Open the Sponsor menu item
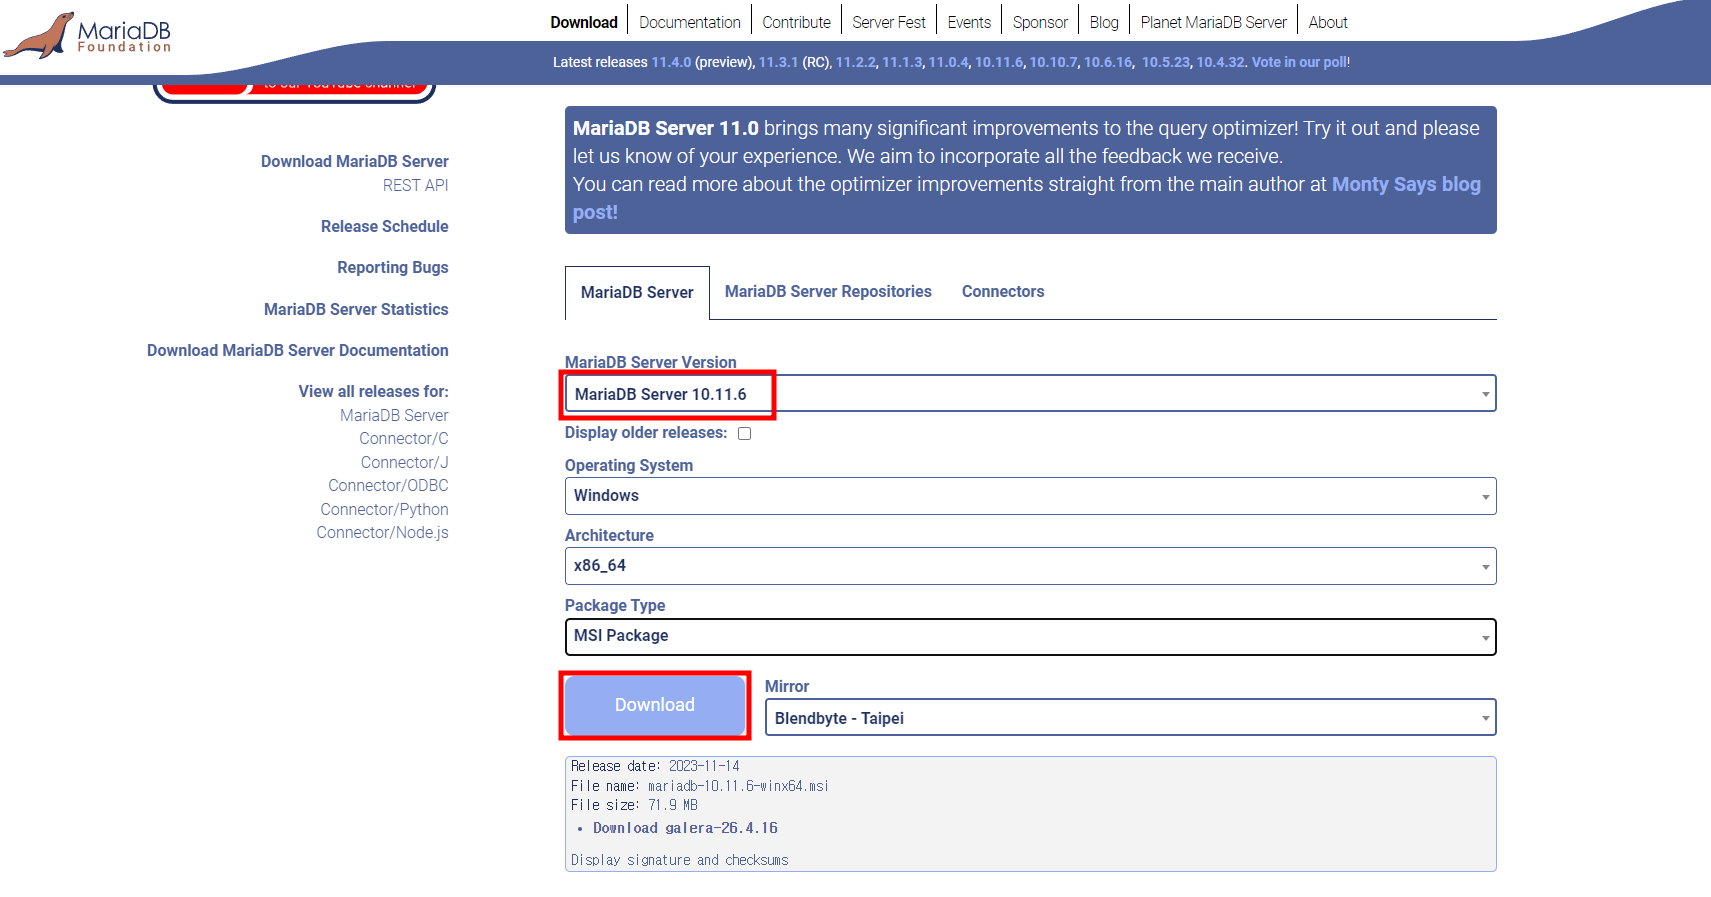 tap(1040, 22)
